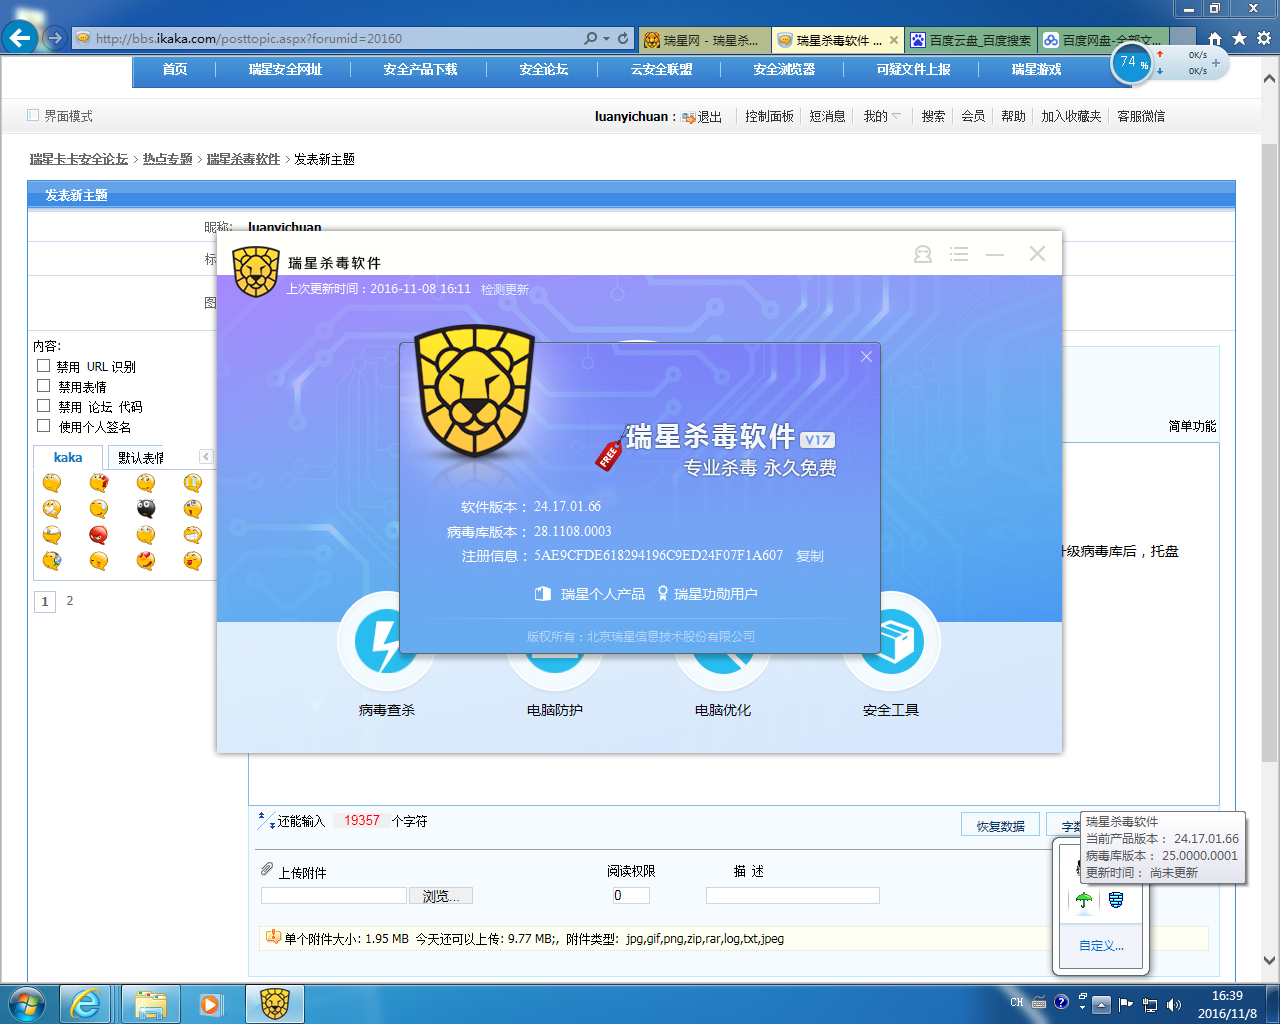This screenshot has width=1280, height=1024.
Task: Click the 描述 description input field
Action: [793, 896]
